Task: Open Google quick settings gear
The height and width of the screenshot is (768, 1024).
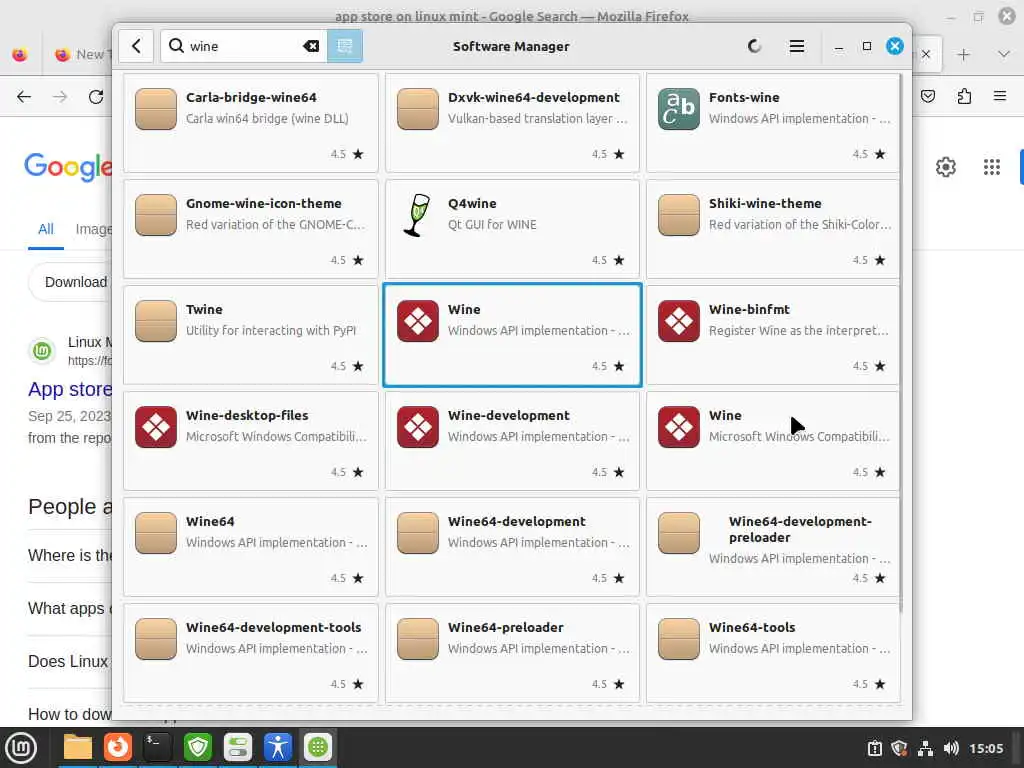Action: pos(945,167)
